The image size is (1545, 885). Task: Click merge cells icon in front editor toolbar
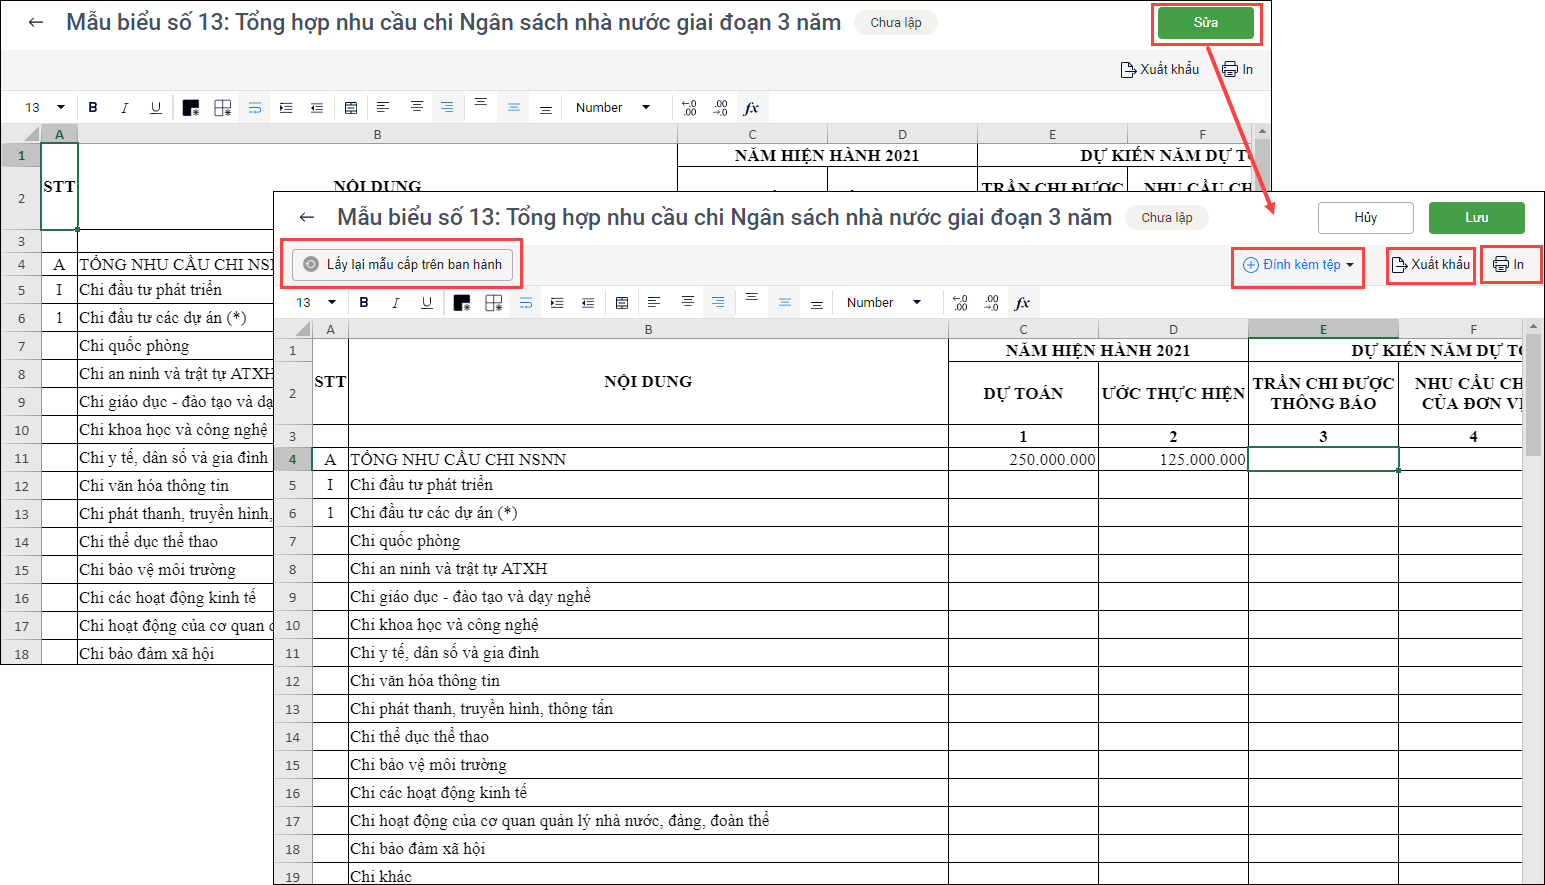click(x=622, y=303)
